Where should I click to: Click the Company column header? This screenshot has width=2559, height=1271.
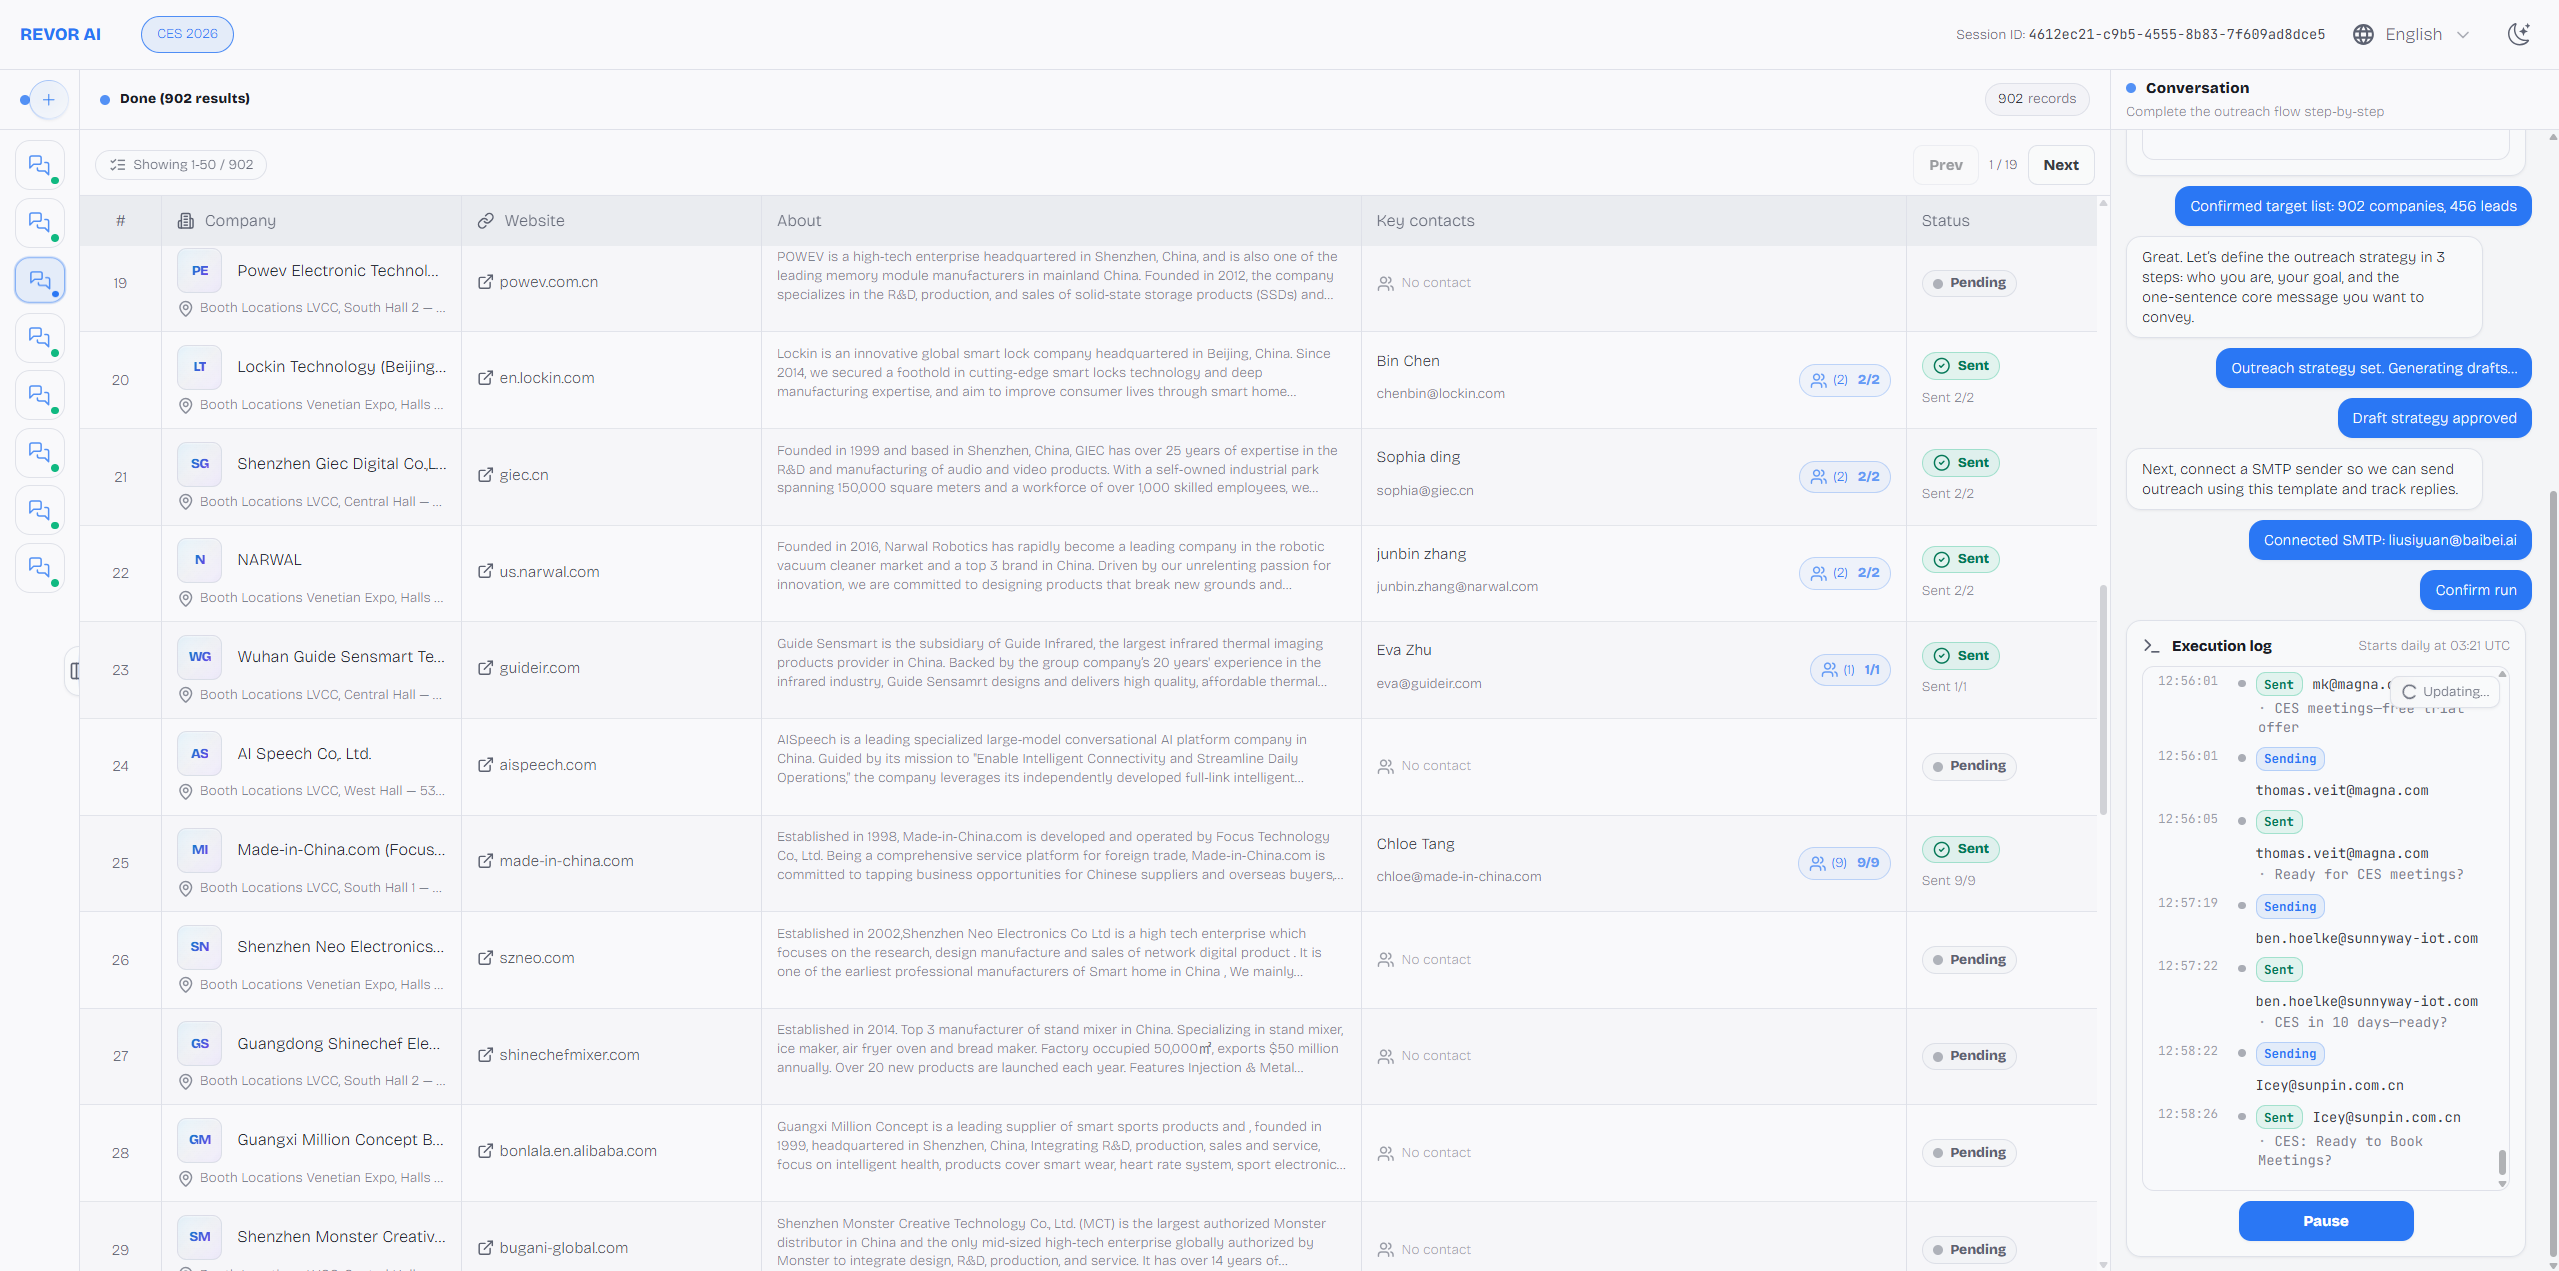pos(240,221)
